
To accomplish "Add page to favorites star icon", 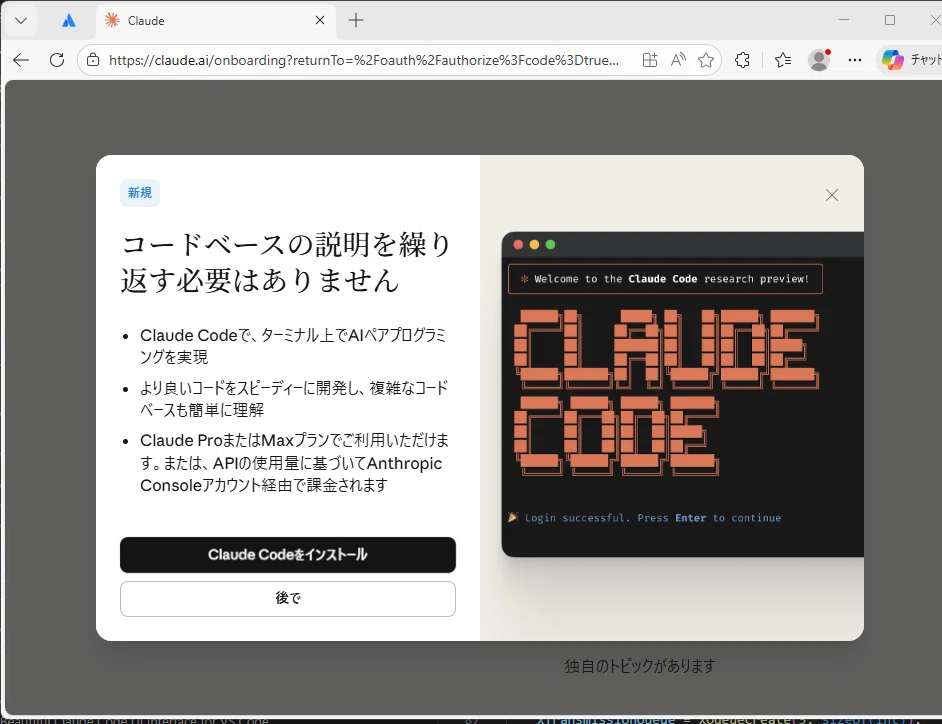I will (706, 60).
